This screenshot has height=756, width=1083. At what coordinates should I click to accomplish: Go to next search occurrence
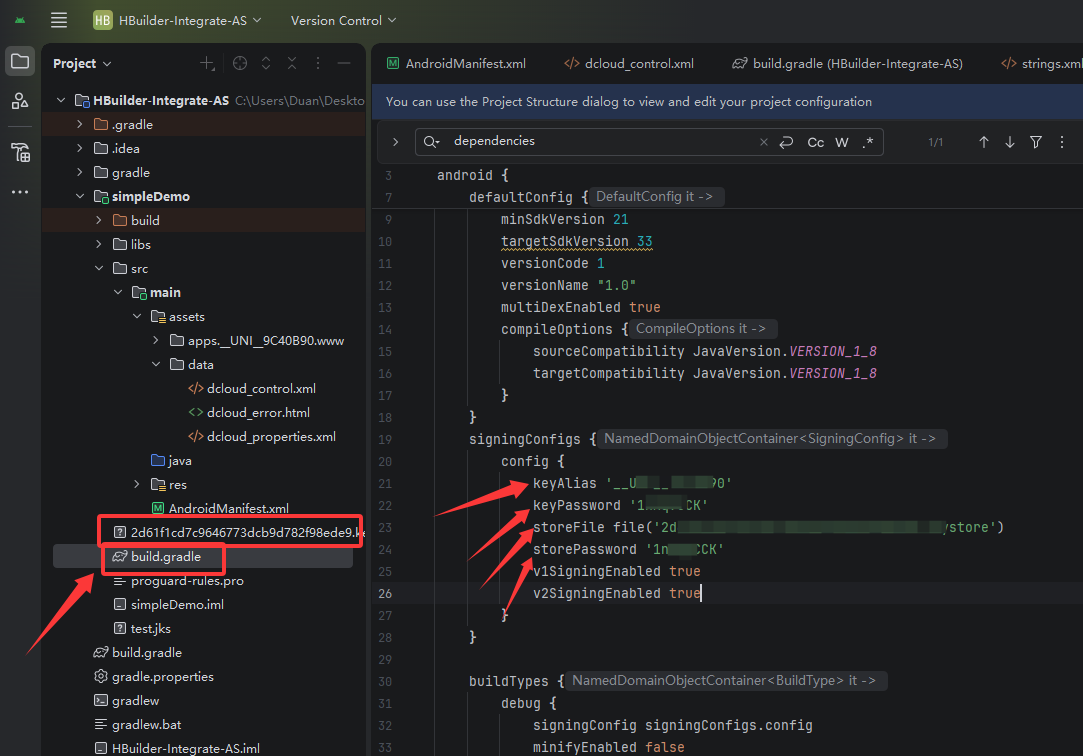[1010, 142]
